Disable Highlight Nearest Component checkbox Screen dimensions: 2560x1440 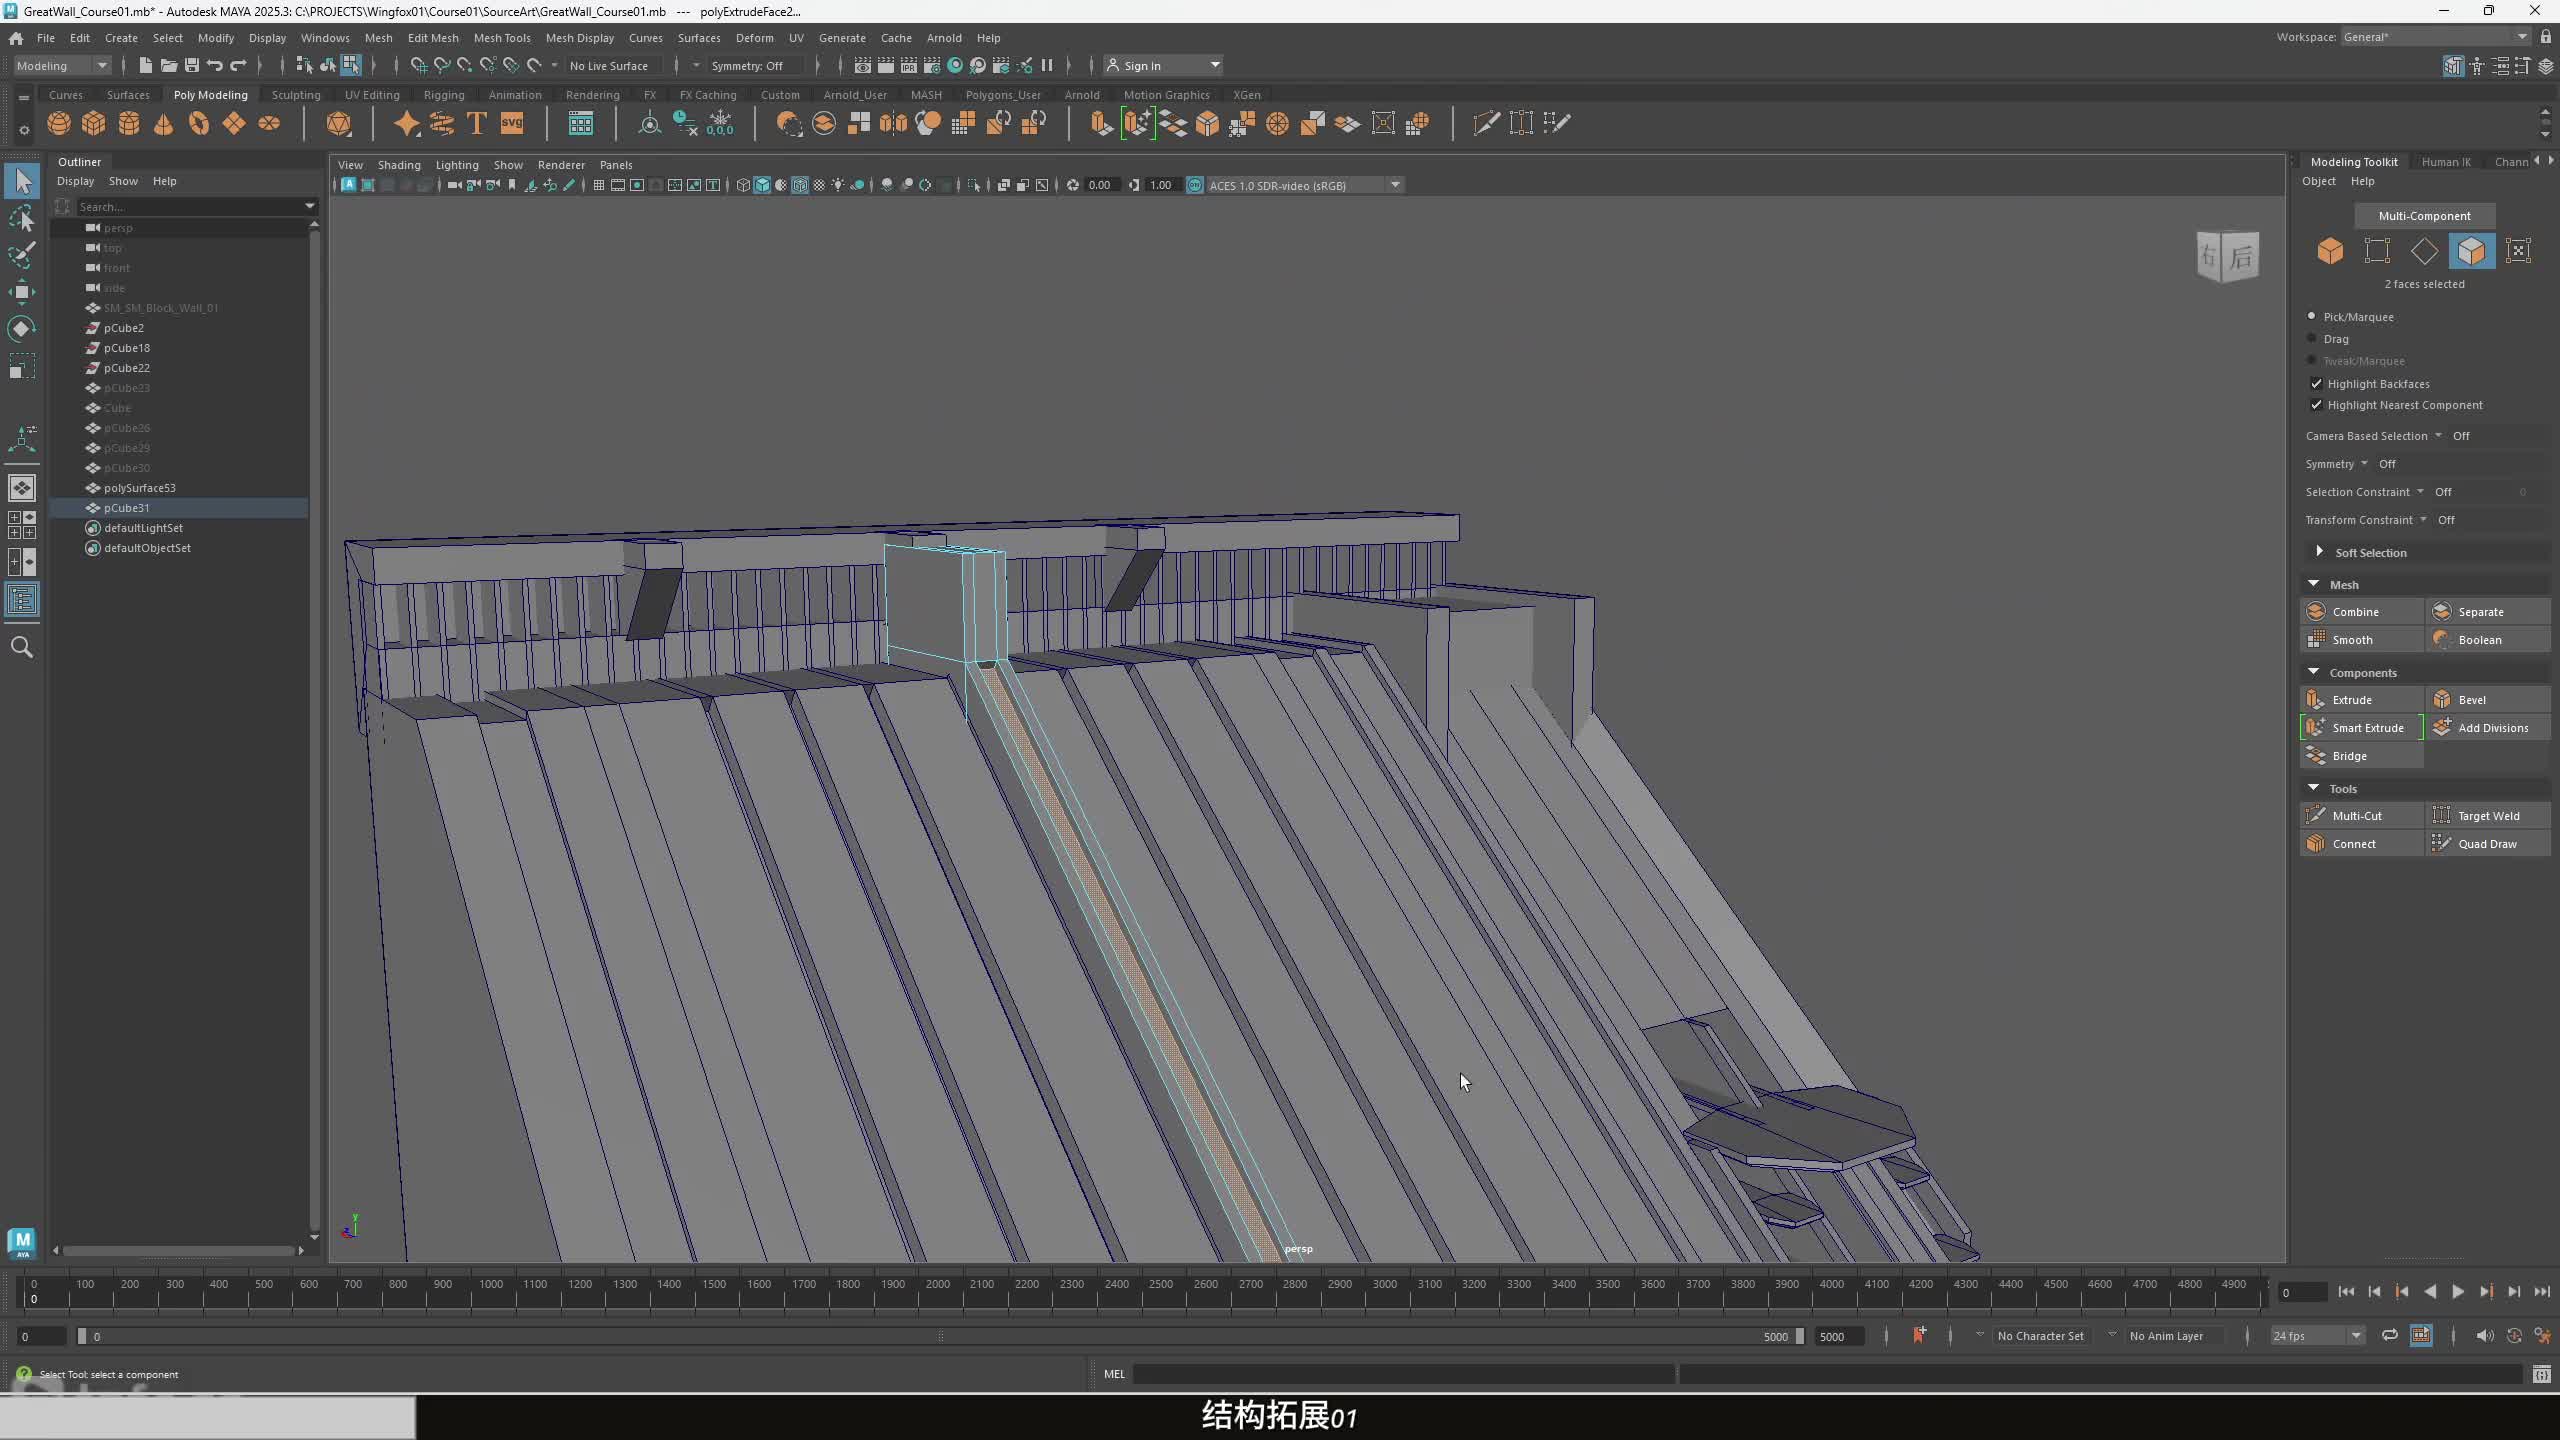pos(2316,405)
